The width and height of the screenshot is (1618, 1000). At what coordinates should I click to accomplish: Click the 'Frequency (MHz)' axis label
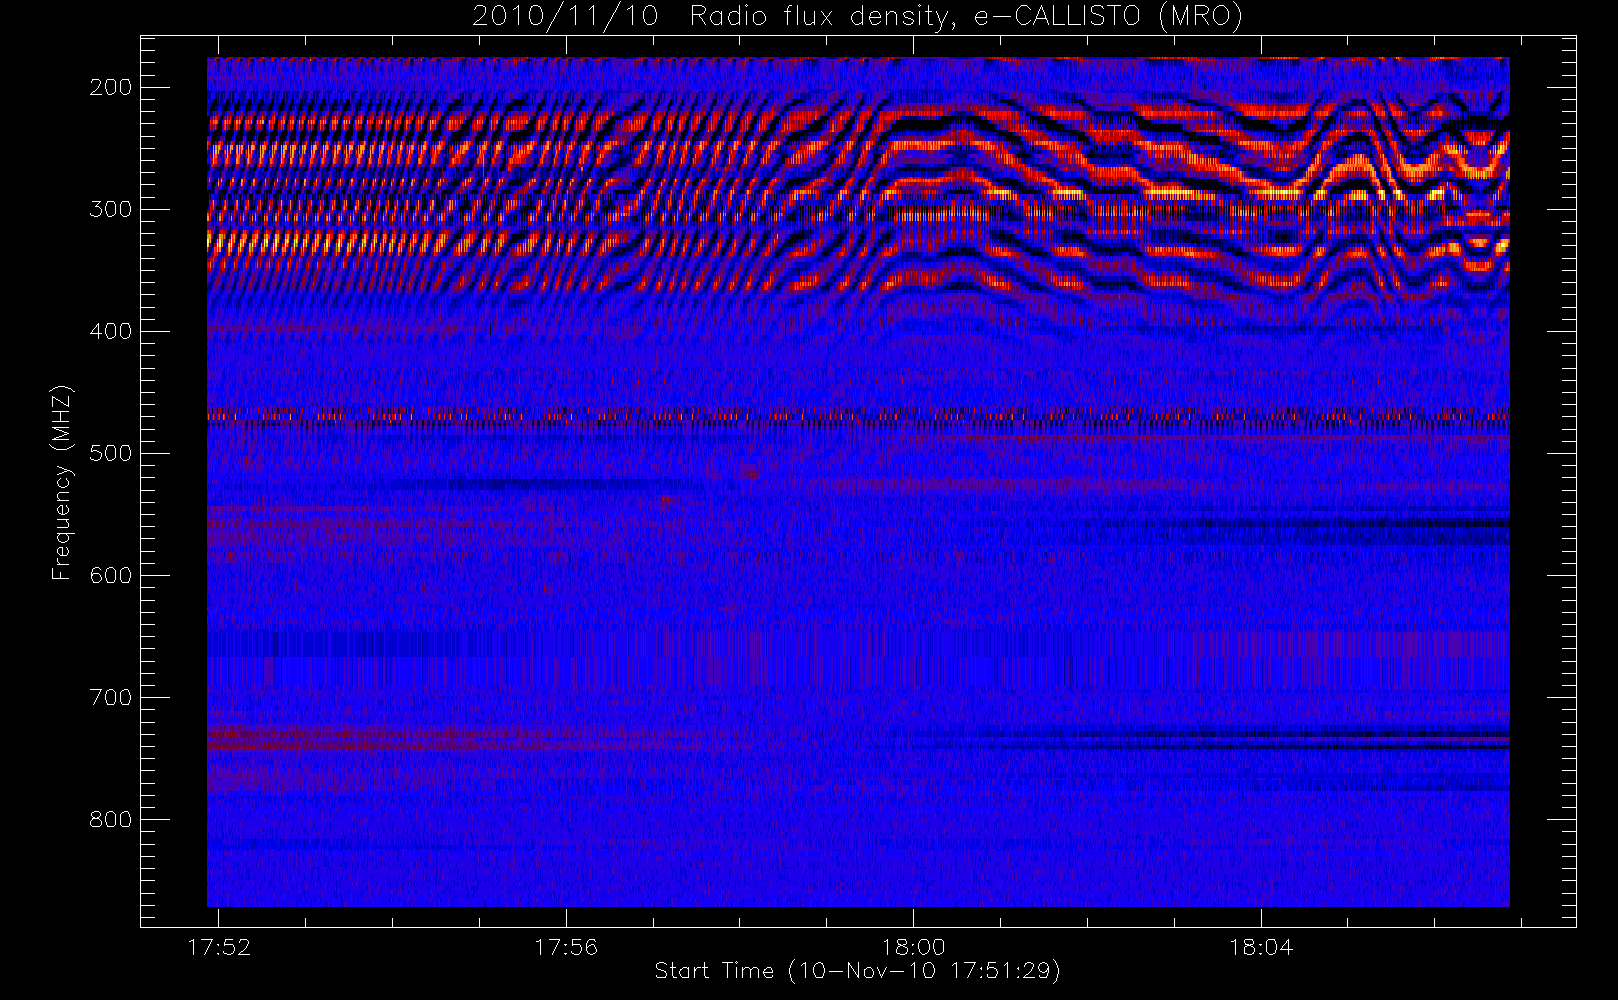62,482
